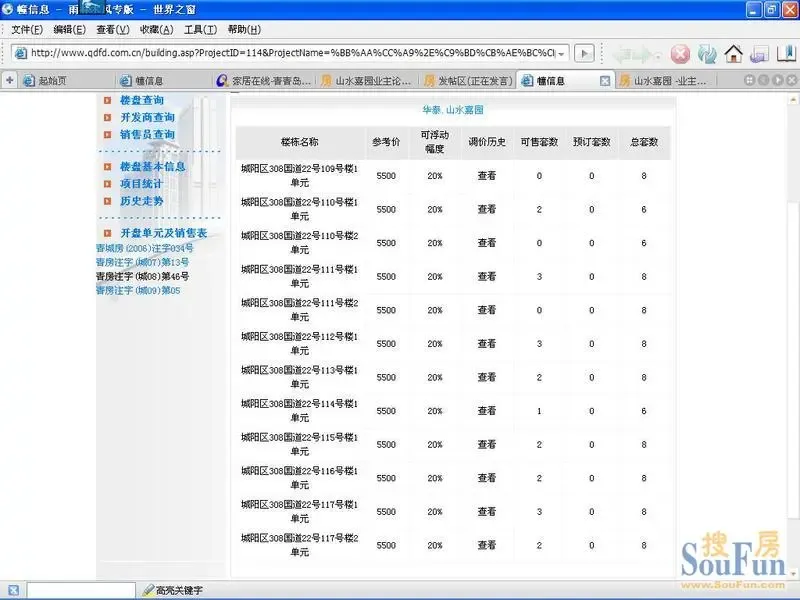Image resolution: width=800 pixels, height=600 pixels.
Task: Click the X icon in the status bar
Action: point(13,590)
